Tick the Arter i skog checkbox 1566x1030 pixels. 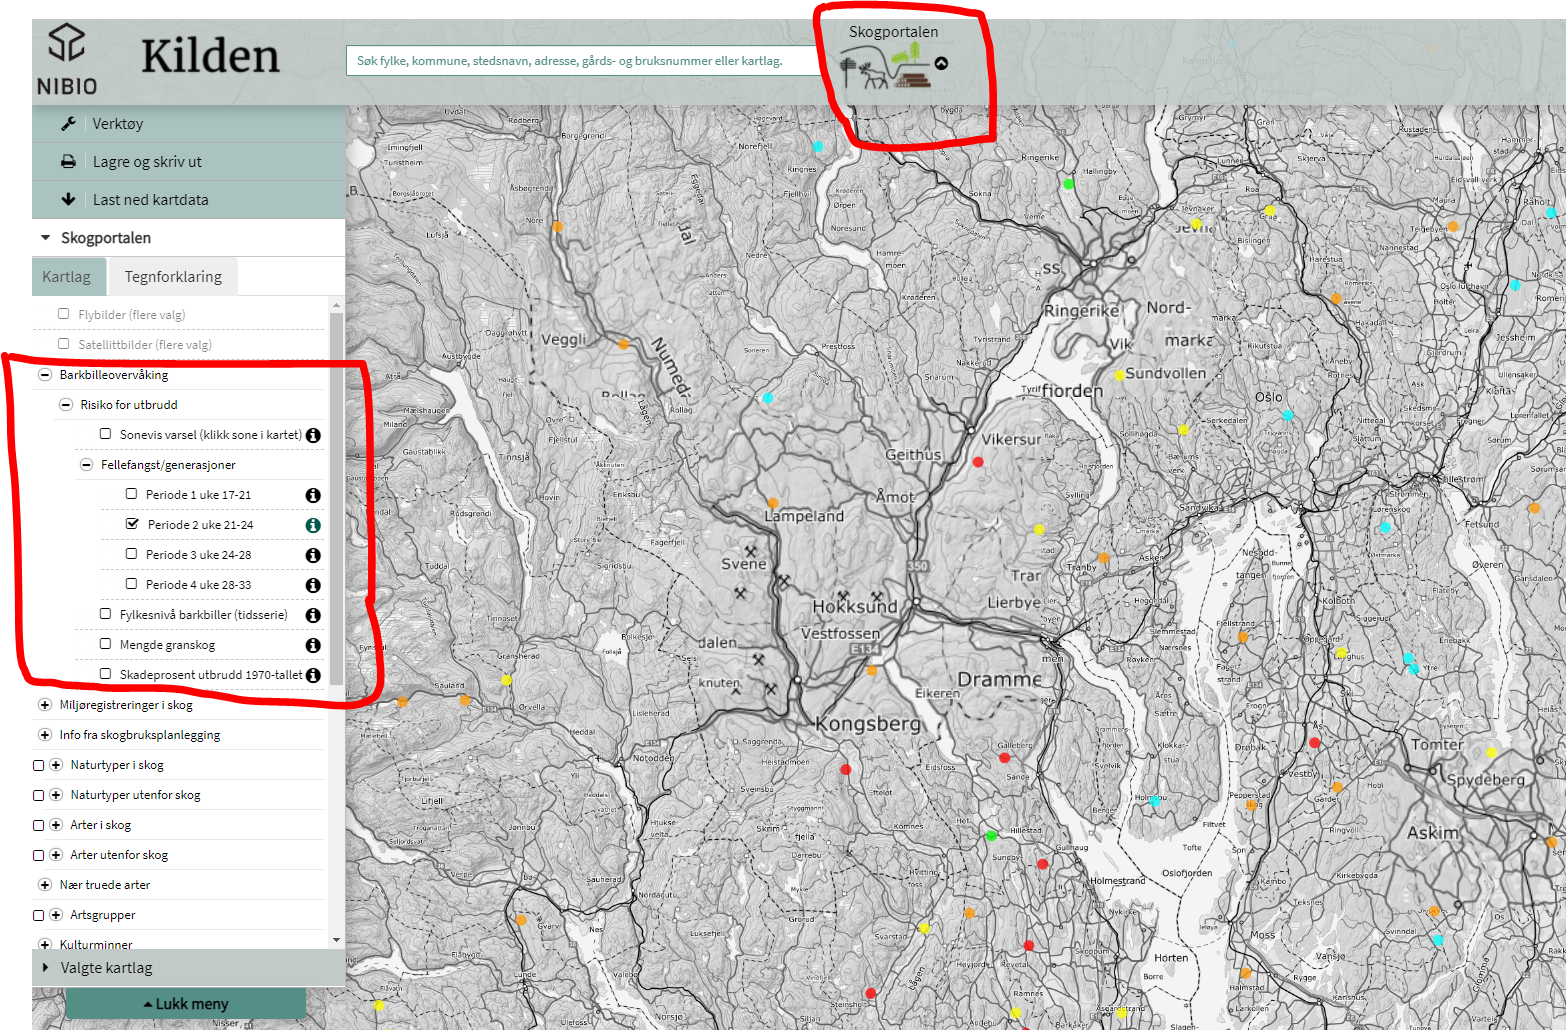pyautogui.click(x=39, y=825)
